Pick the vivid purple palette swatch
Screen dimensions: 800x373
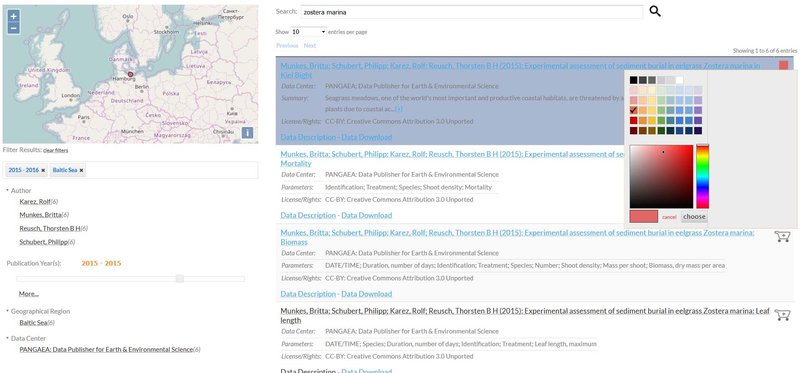698,120
